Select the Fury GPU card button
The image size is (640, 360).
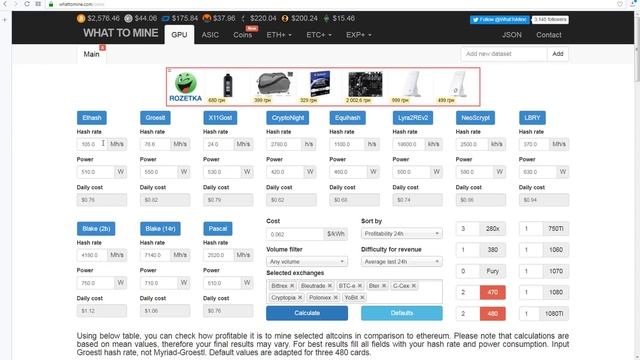pos(493,271)
